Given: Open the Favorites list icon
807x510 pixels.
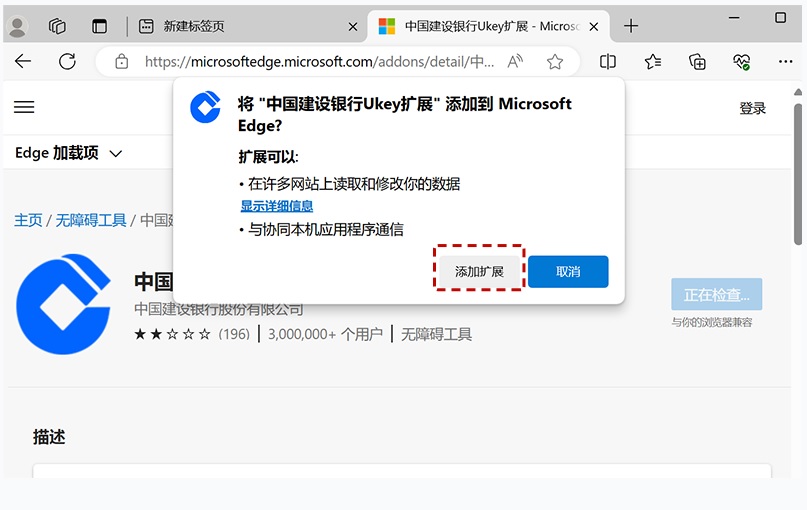Looking at the screenshot, I should pos(653,62).
